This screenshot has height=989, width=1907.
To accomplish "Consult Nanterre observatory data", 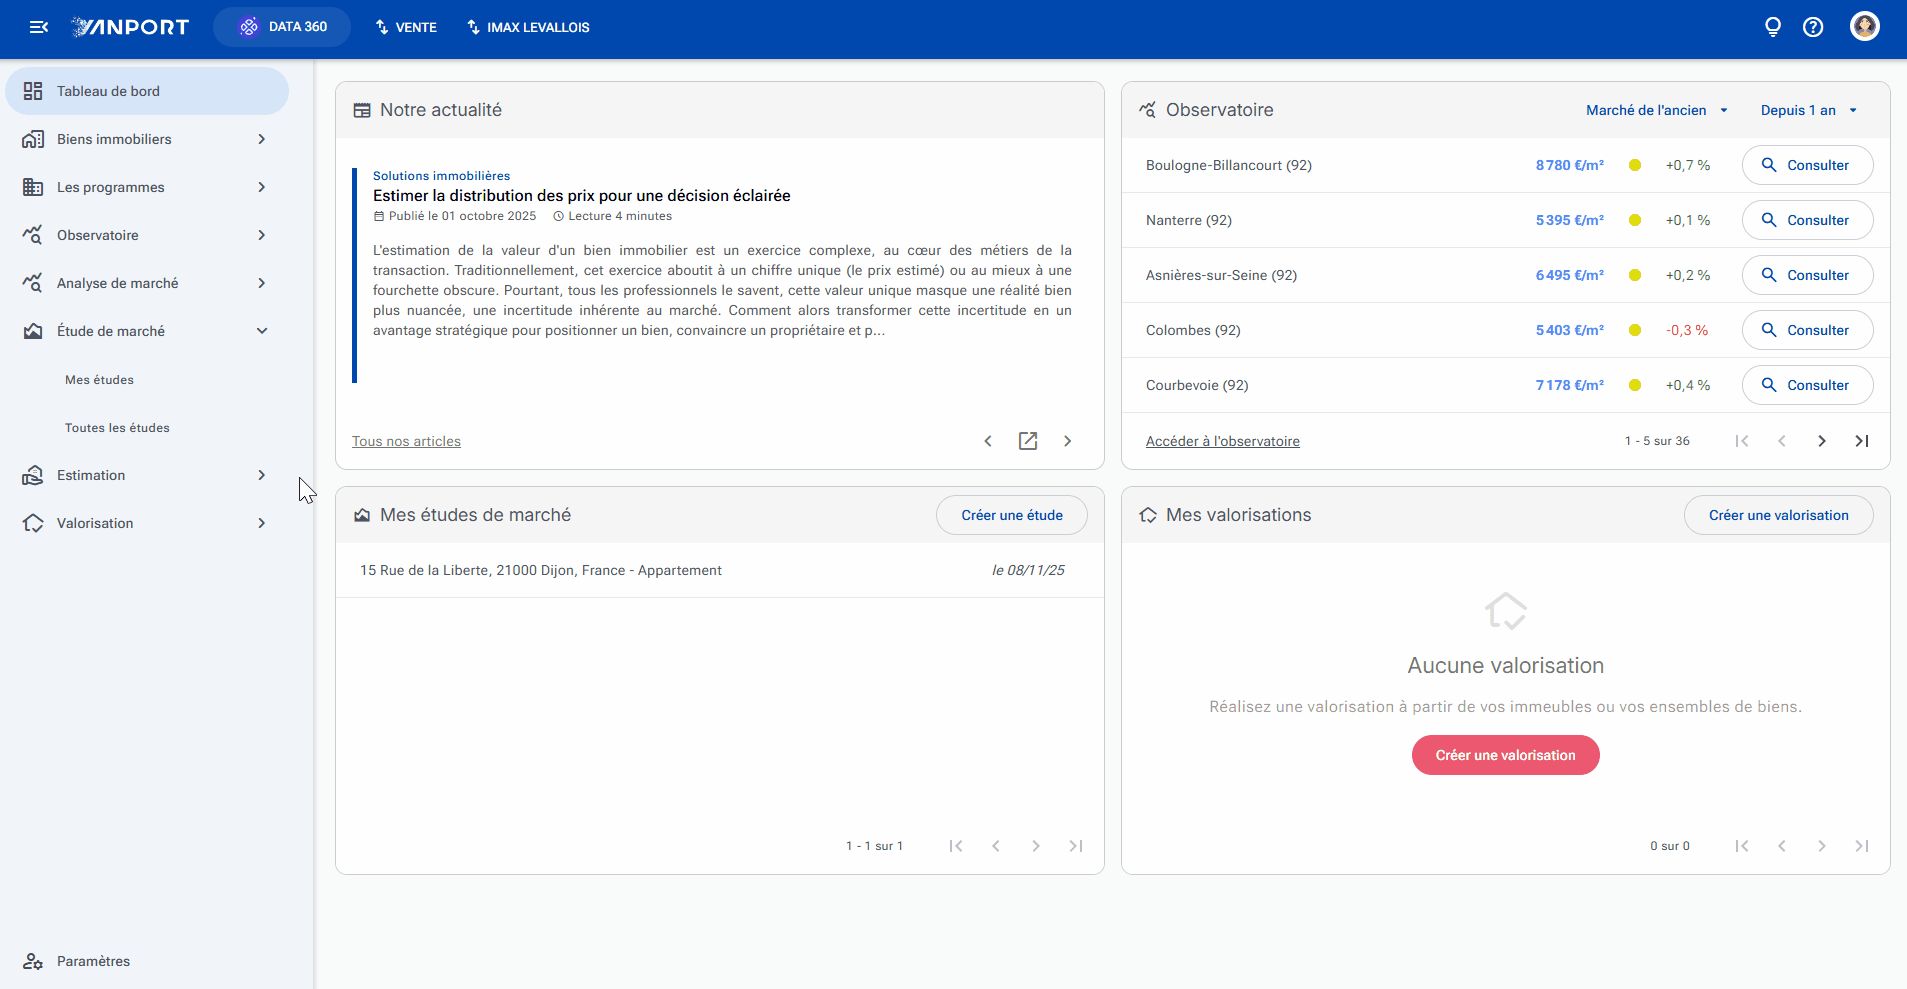I will pyautogui.click(x=1807, y=220).
